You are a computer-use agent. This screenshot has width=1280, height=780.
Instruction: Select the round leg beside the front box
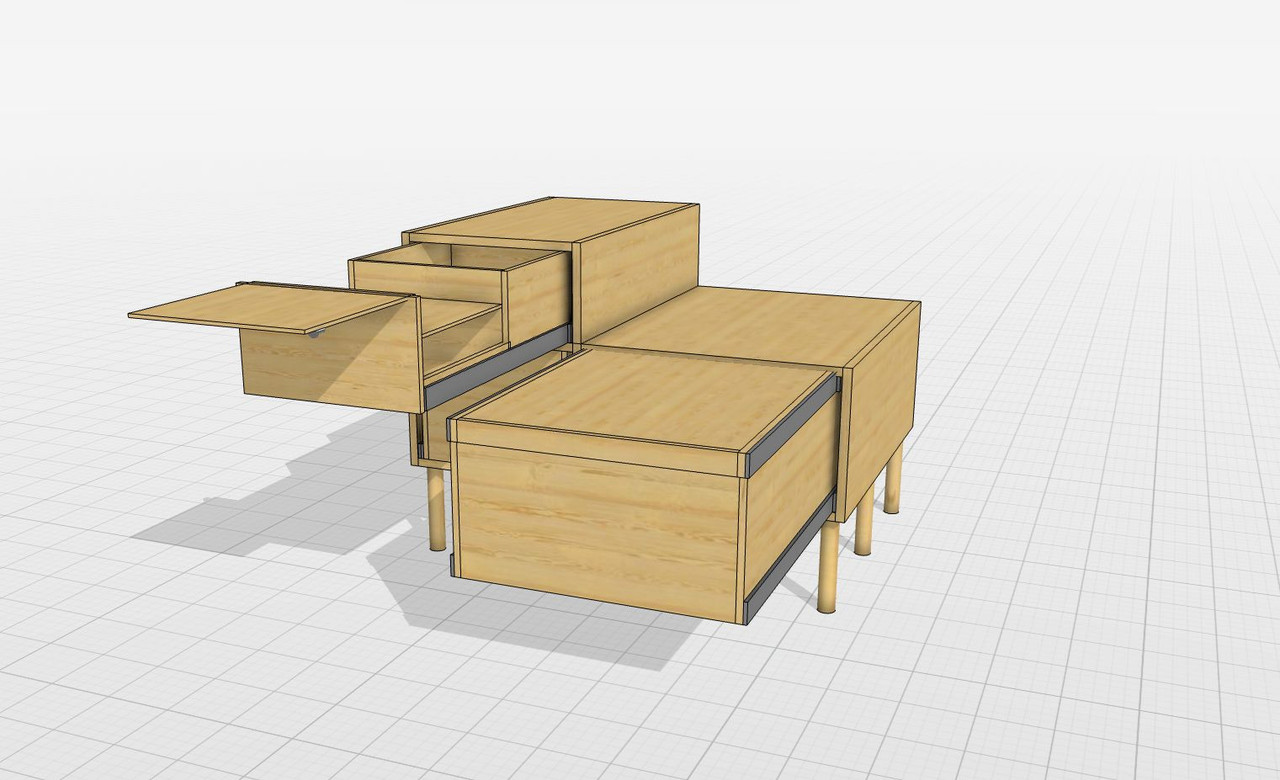(x=828, y=566)
